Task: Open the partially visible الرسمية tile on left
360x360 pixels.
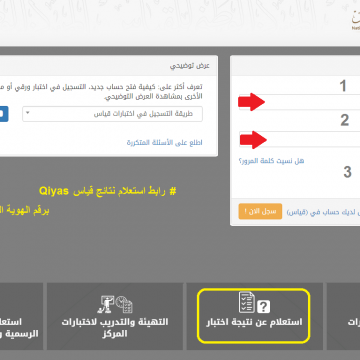Action: point(21,316)
